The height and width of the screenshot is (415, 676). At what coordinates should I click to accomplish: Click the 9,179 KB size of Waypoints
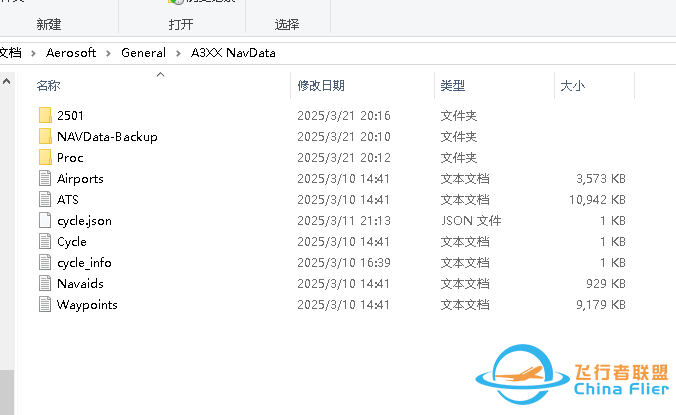(x=601, y=305)
